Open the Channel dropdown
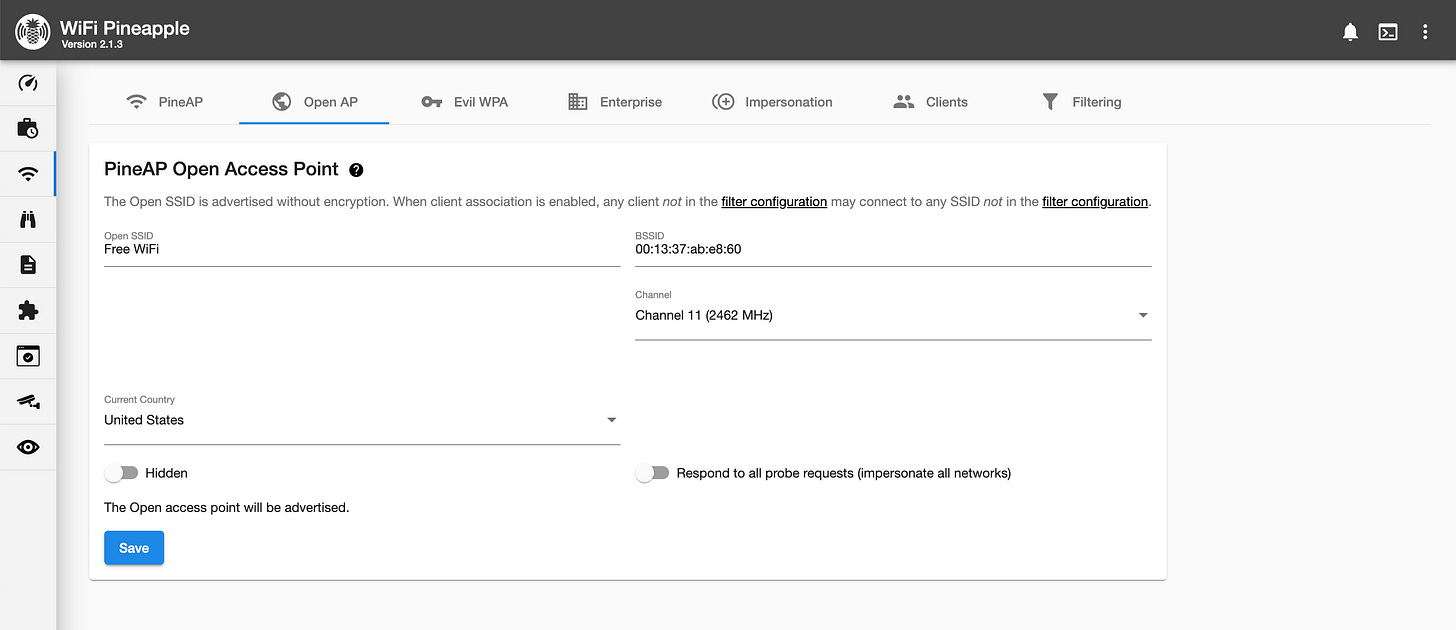Image resolution: width=1456 pixels, height=630 pixels. (1142, 315)
